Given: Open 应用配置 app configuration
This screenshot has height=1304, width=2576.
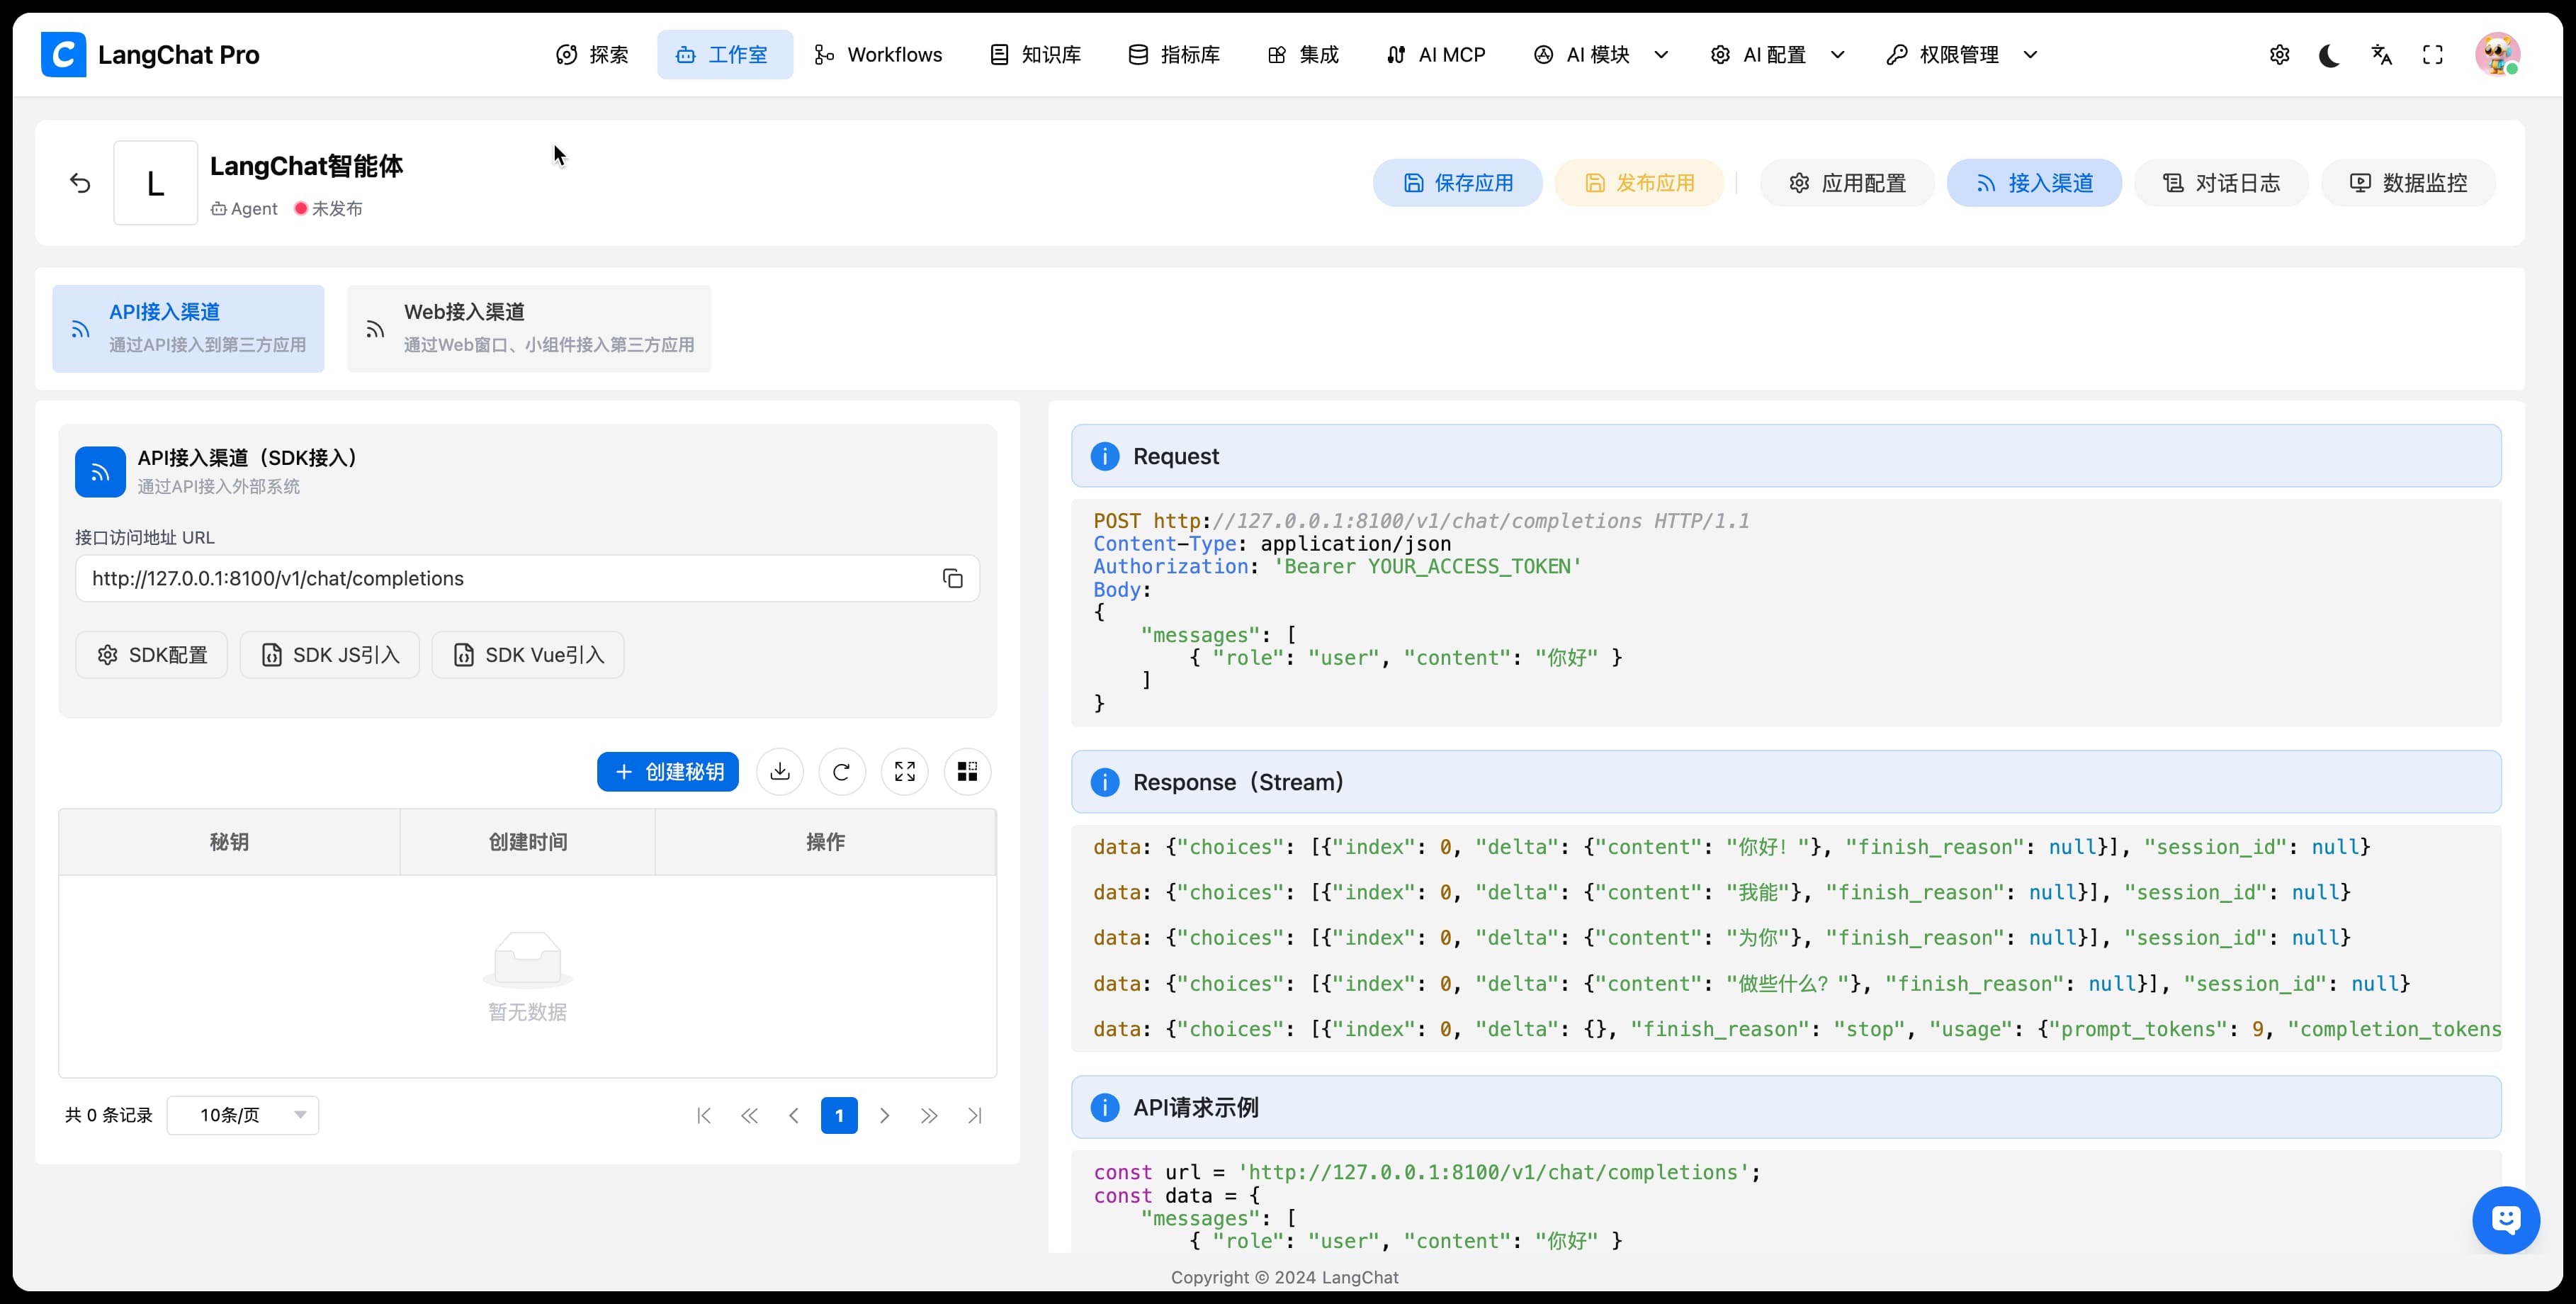Looking at the screenshot, I should click(1847, 183).
